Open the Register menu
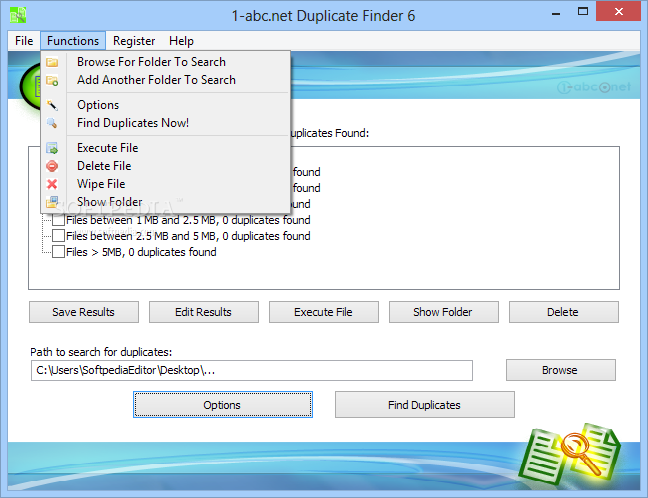648x498 pixels. 134,41
